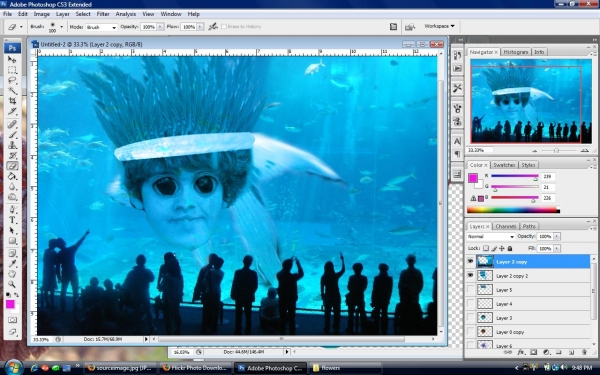Hide the Layer 2 copy 2 layer
This screenshot has width=600, height=375.
pos(470,276)
